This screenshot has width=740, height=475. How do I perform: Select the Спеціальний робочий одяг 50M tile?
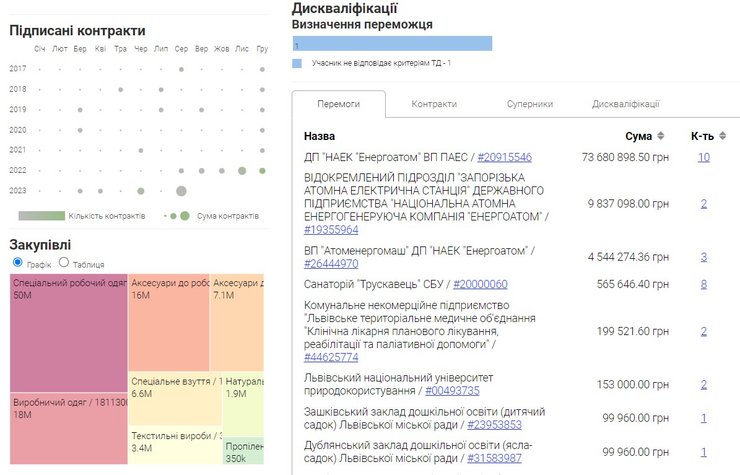click(69, 333)
